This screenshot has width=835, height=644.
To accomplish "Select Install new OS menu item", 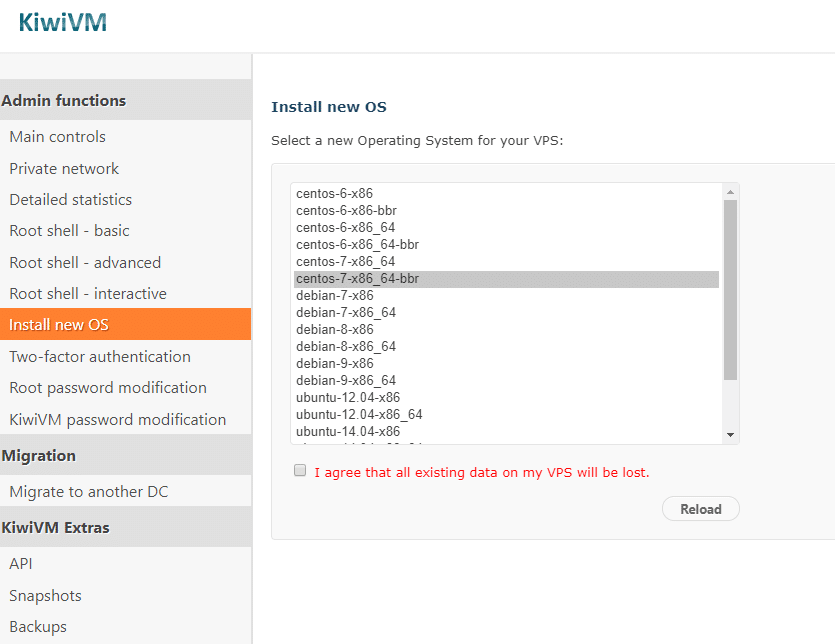I will [x=59, y=325].
